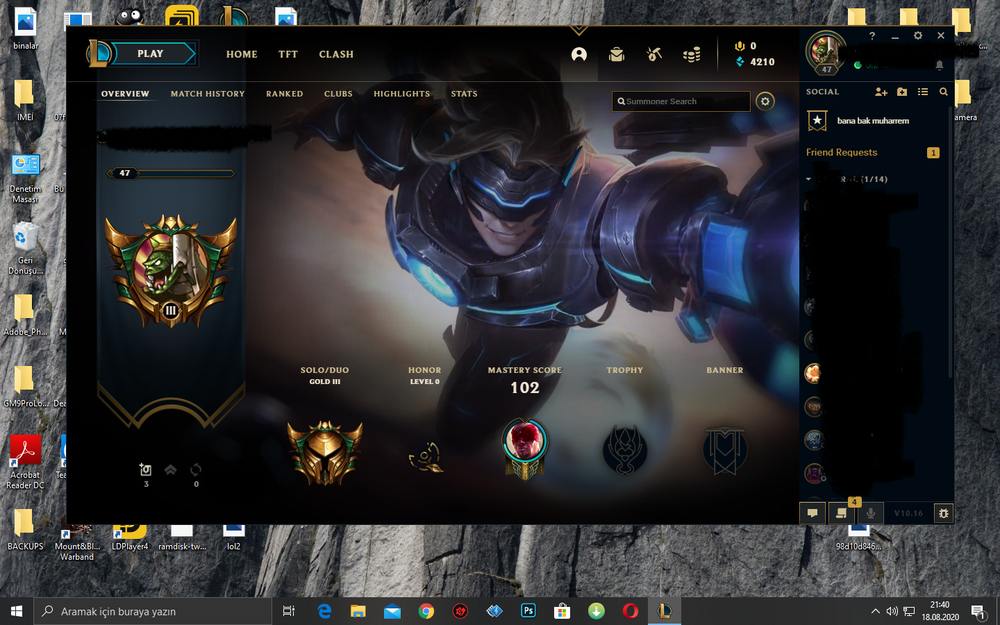
Task: Click the Trophy emblem
Action: (x=625, y=450)
